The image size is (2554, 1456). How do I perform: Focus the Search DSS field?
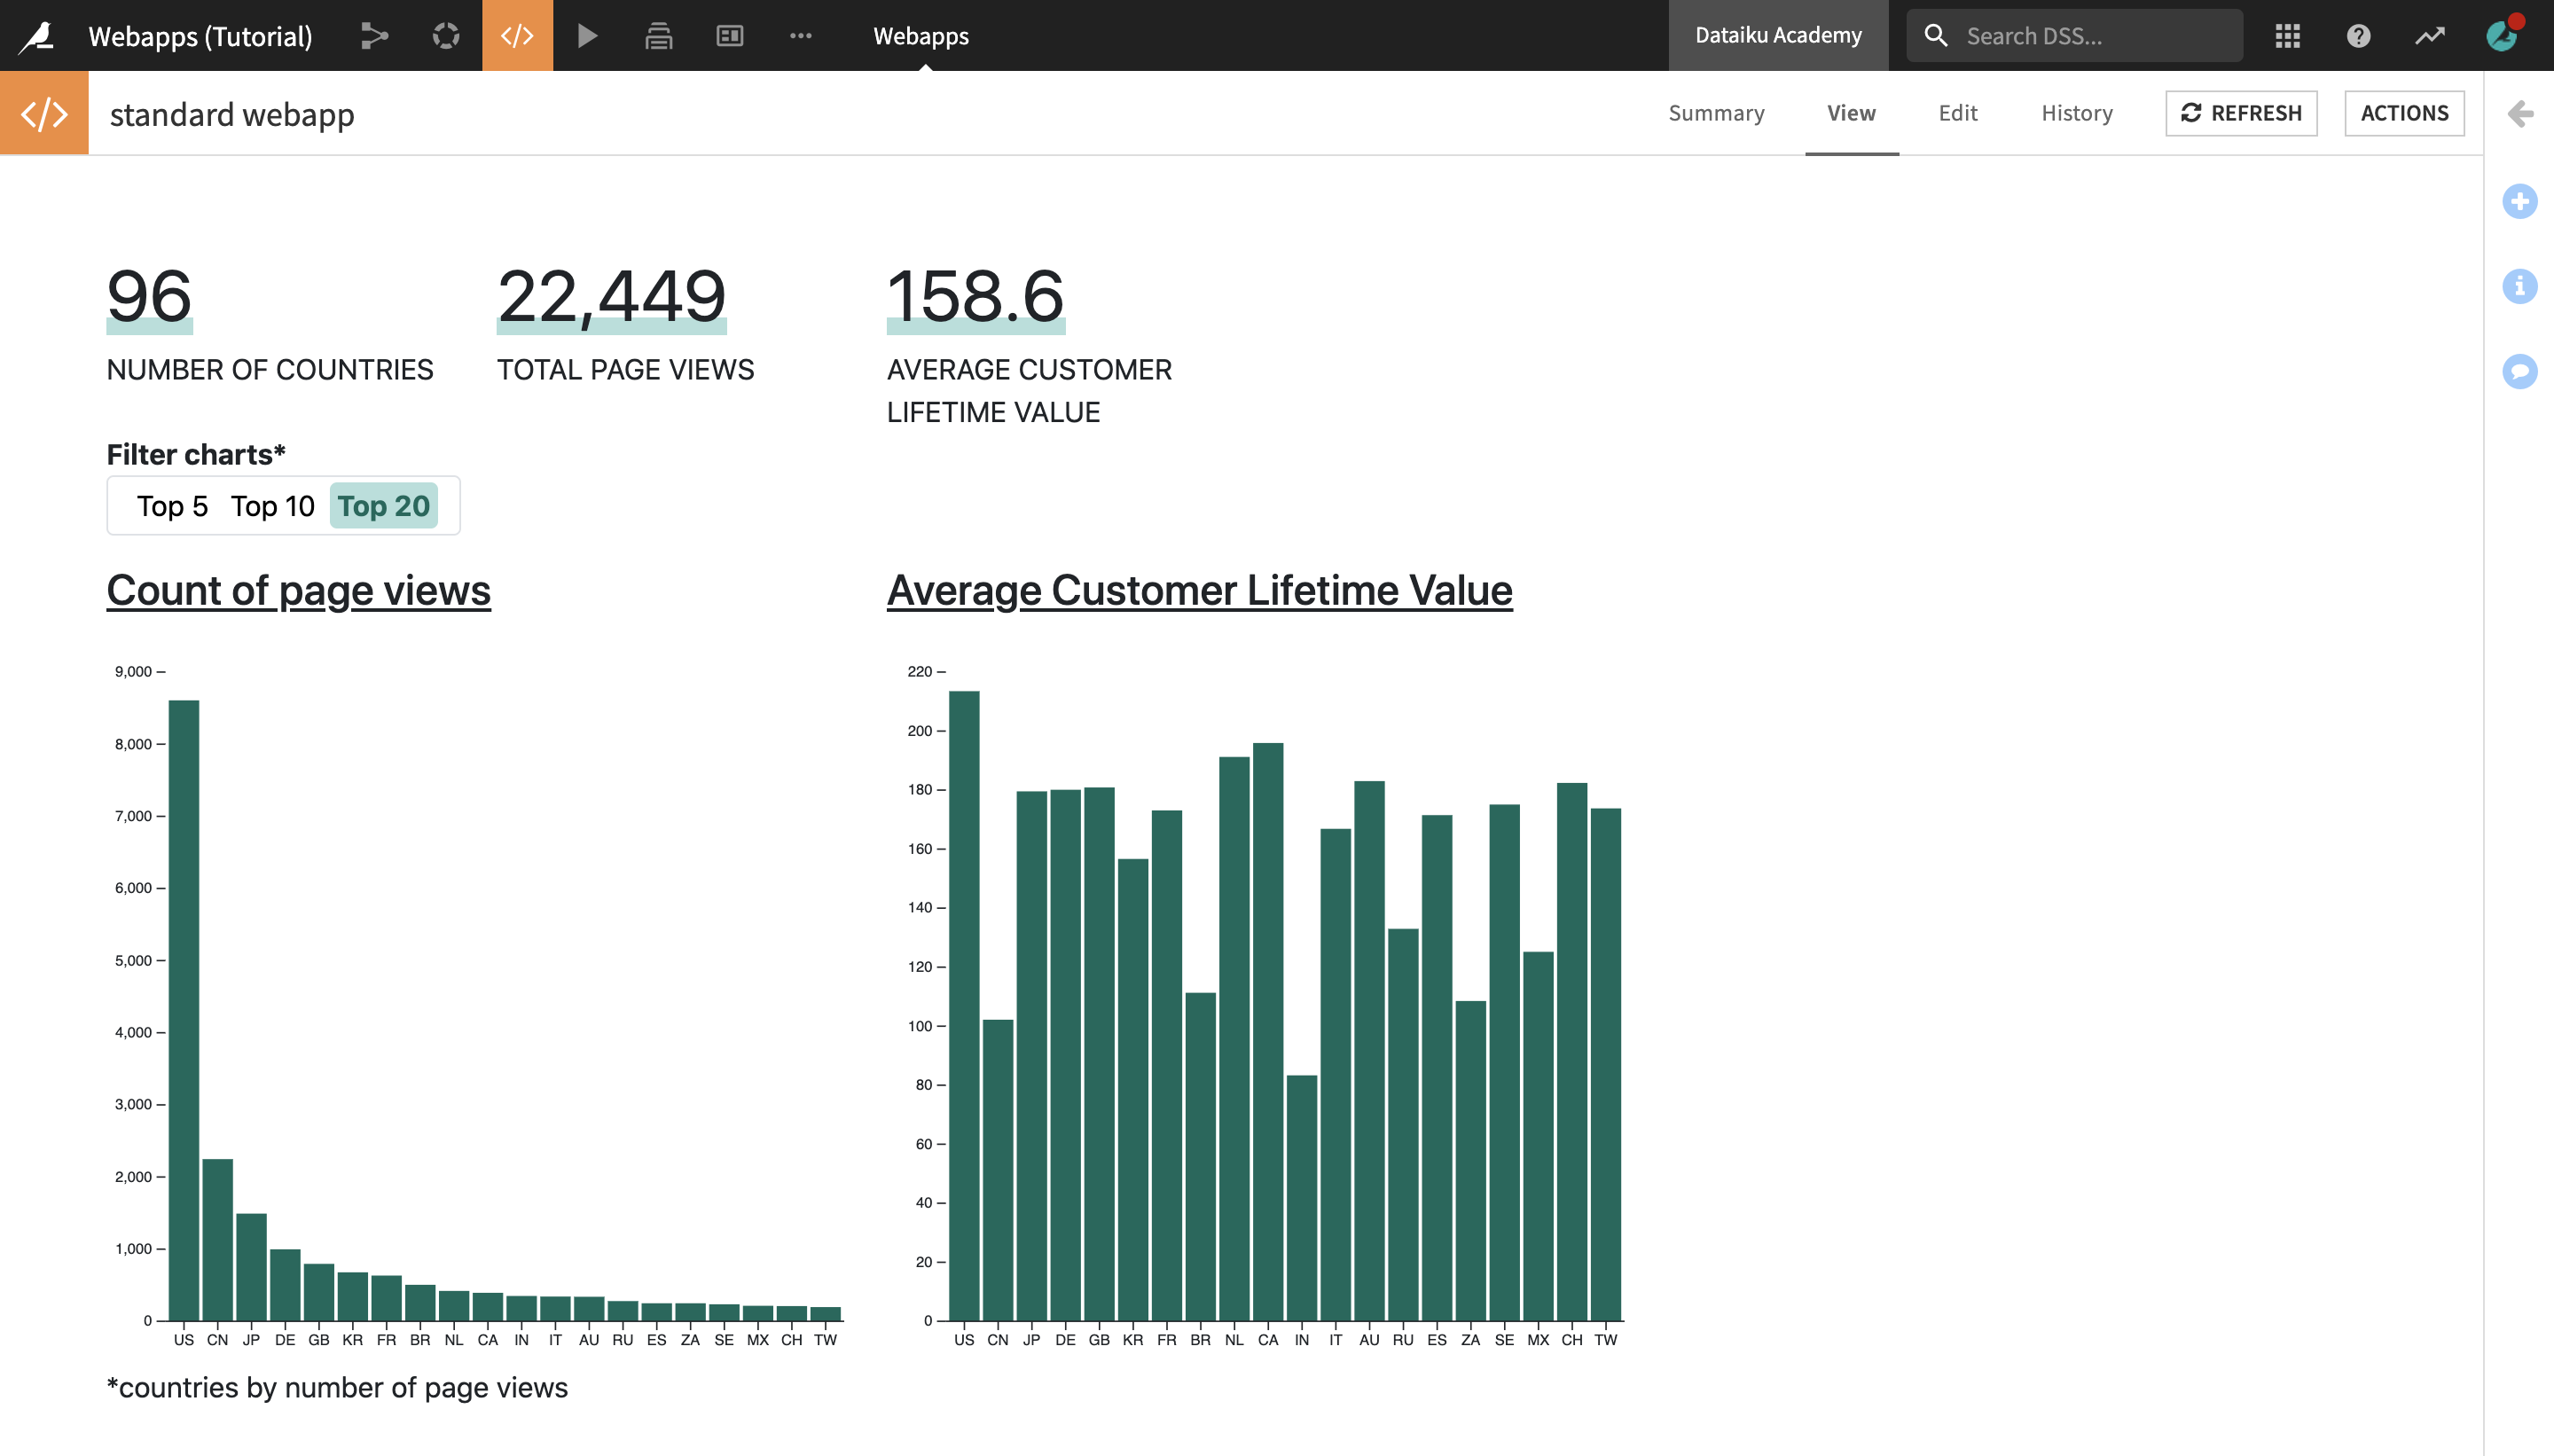(2074, 36)
